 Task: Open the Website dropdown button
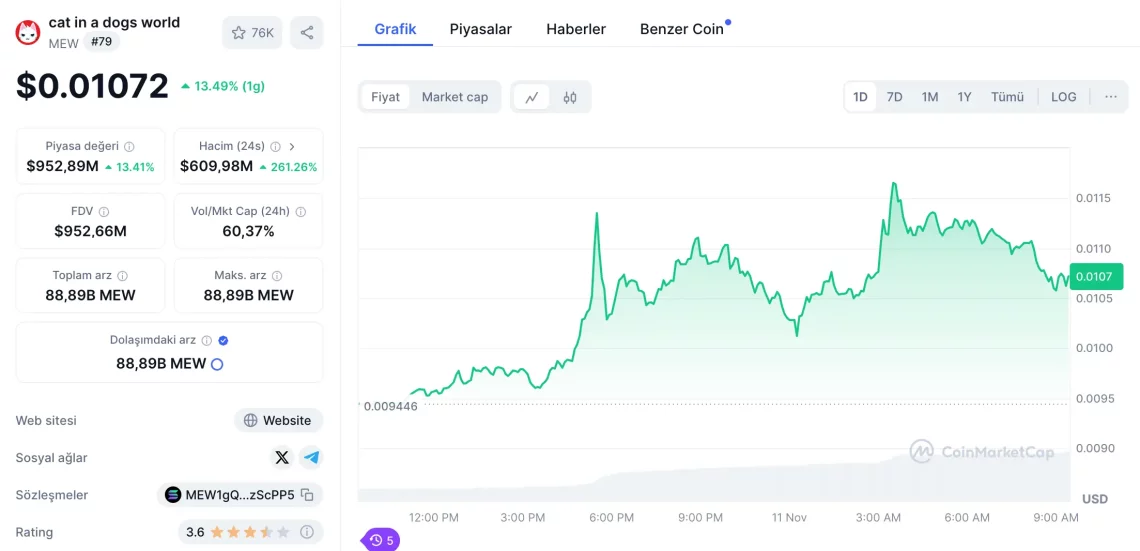[x=278, y=420]
